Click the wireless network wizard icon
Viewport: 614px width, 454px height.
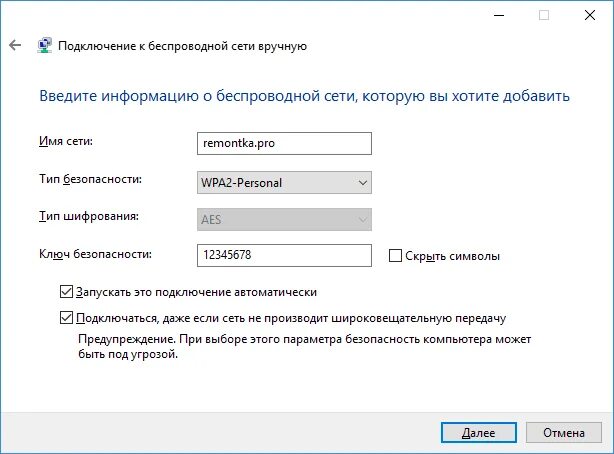coord(45,45)
